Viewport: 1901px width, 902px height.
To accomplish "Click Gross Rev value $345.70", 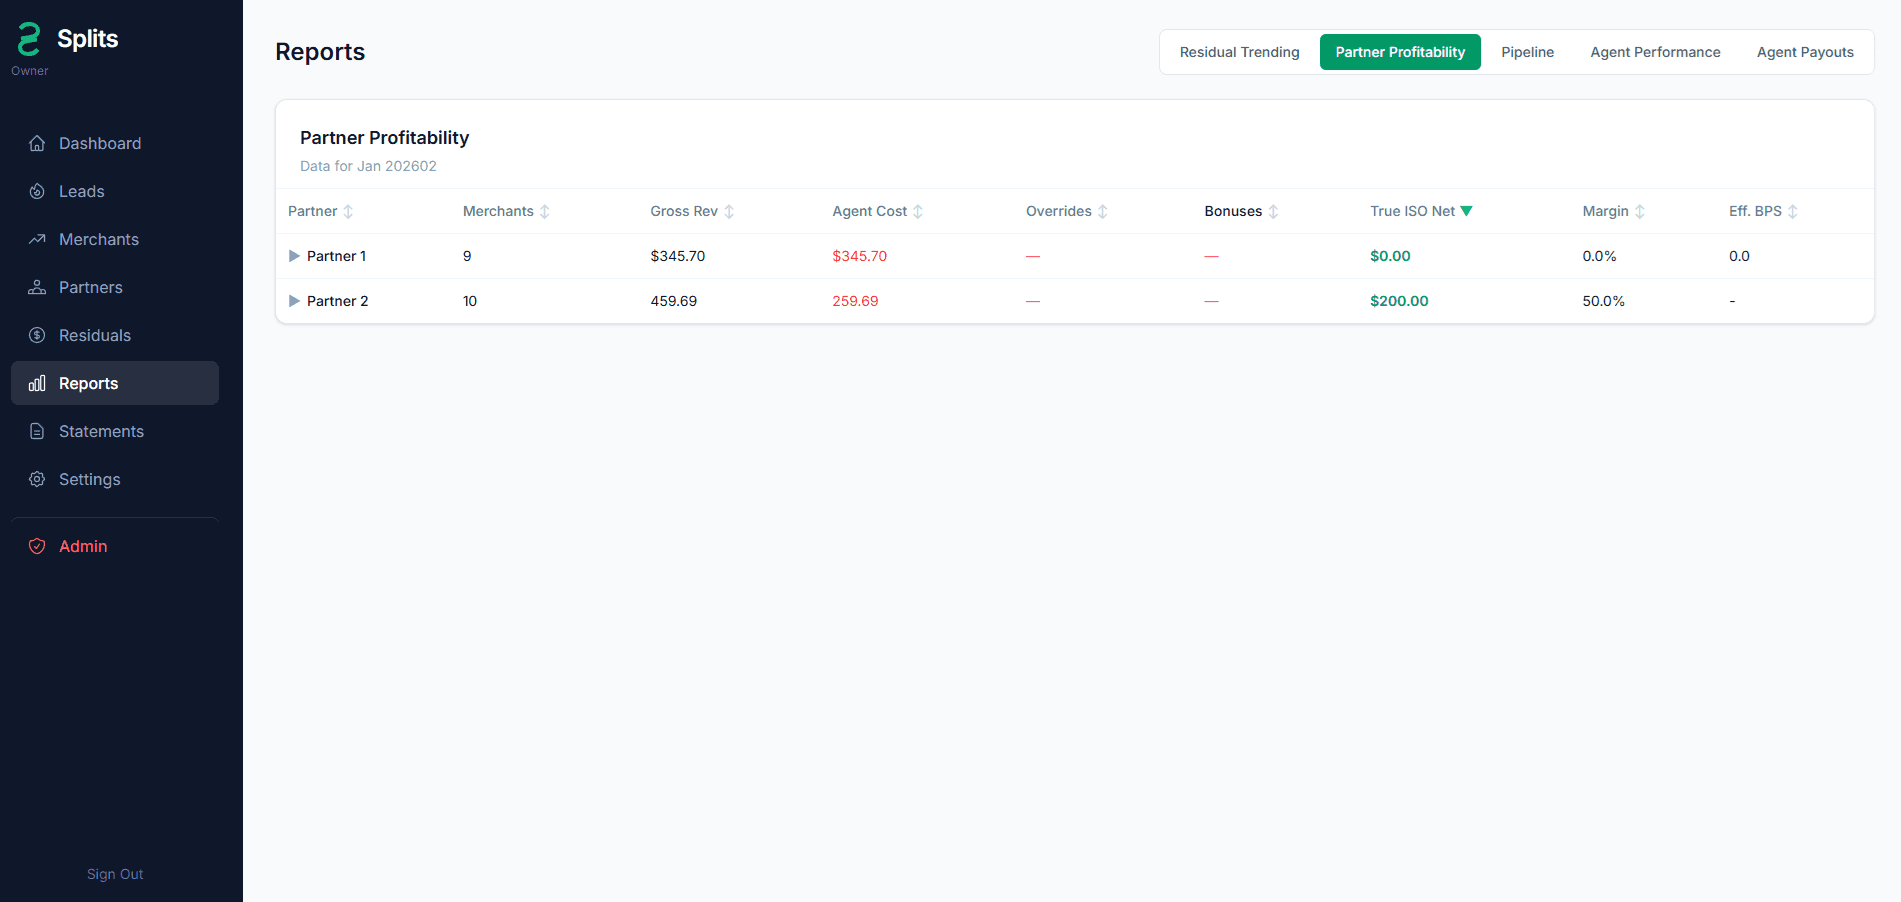I will pyautogui.click(x=678, y=256).
